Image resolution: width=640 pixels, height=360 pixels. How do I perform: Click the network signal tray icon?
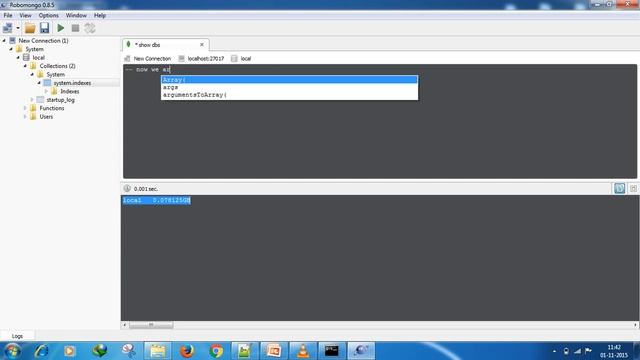(x=578, y=351)
